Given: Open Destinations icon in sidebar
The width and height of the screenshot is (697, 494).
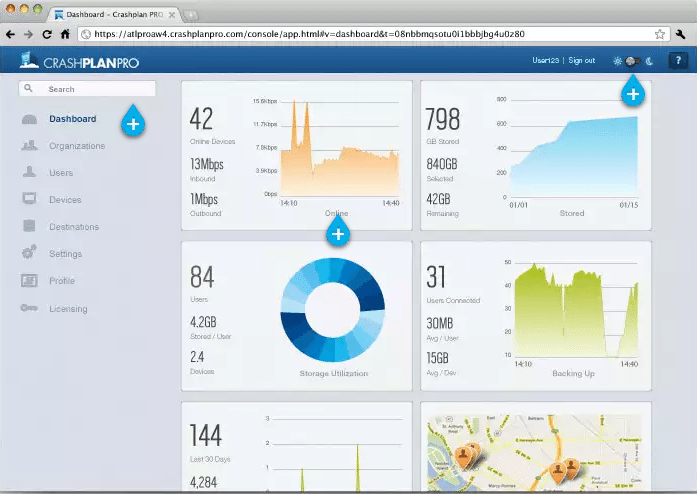Looking at the screenshot, I should click(29, 226).
